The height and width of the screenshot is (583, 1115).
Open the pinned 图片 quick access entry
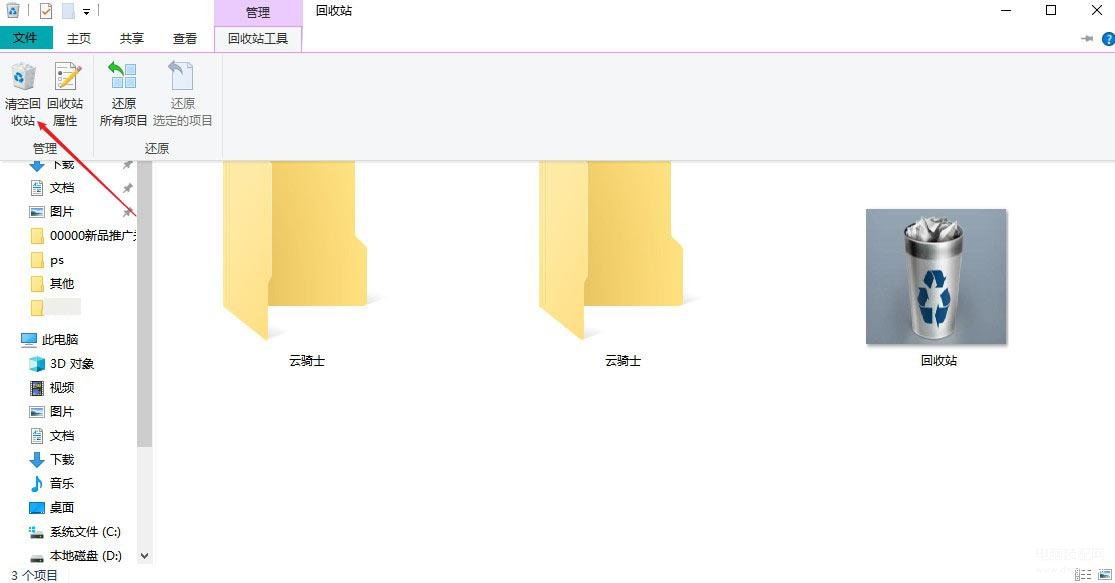tap(52, 212)
